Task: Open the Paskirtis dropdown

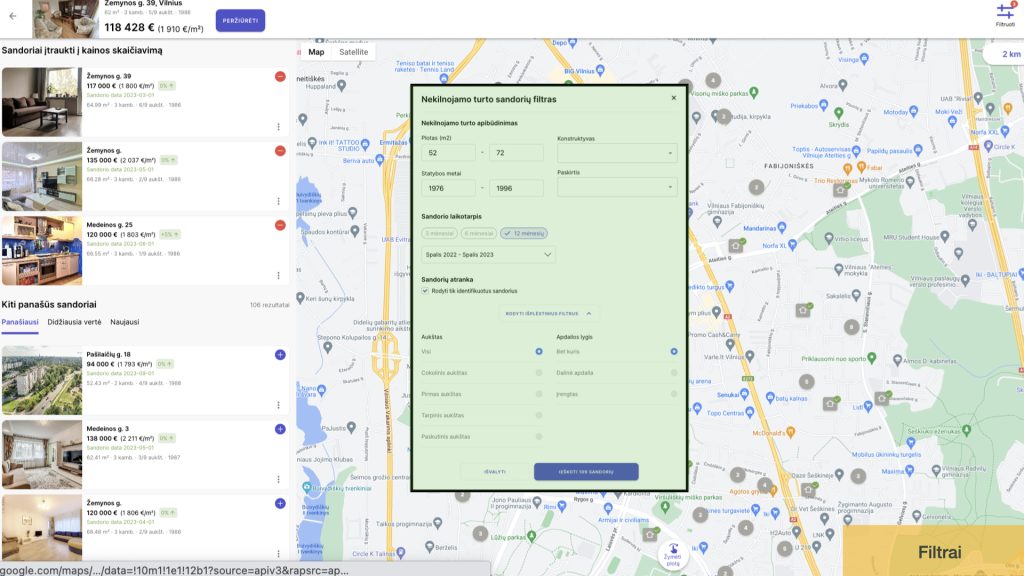Action: point(616,187)
